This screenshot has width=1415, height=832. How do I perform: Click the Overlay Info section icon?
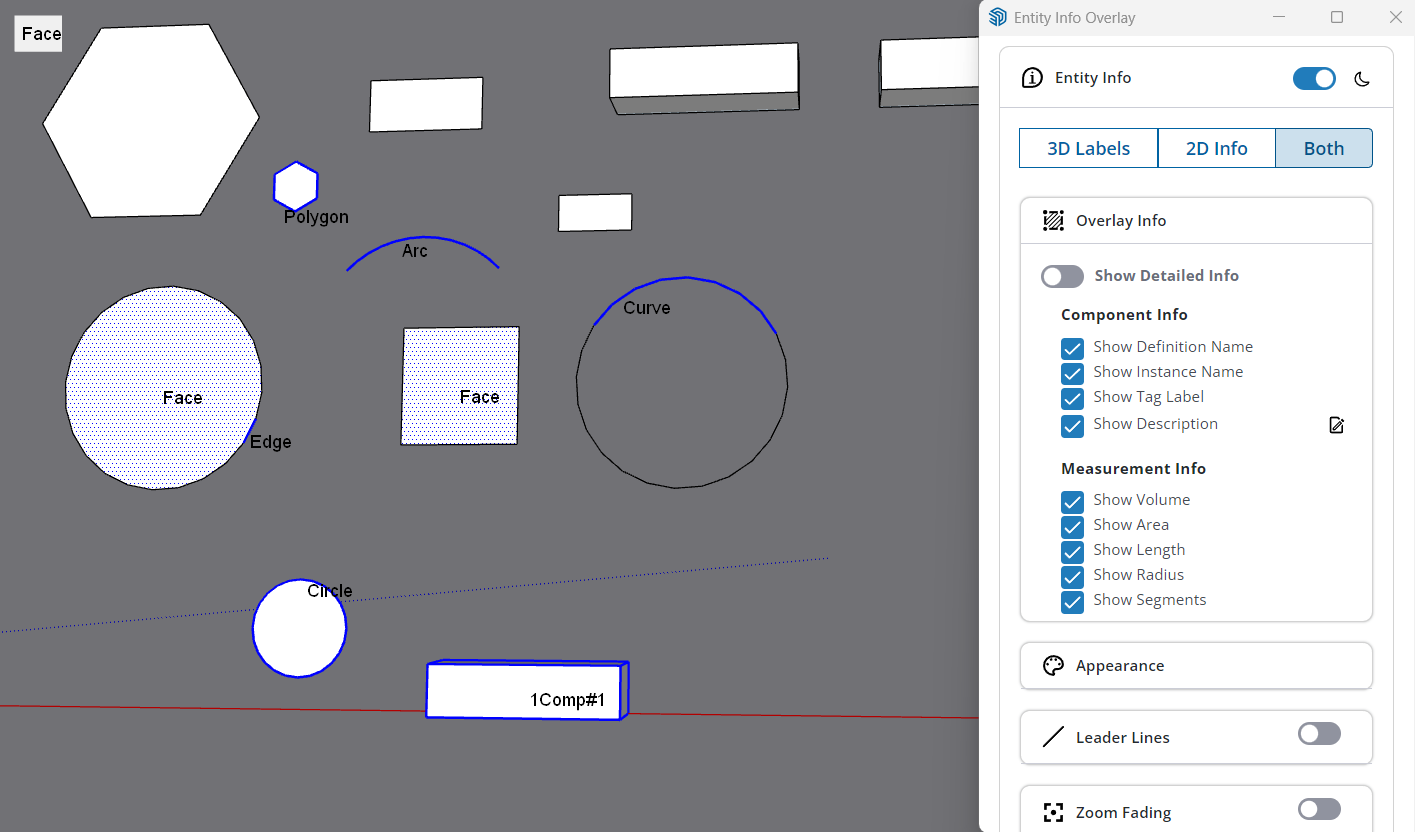pos(1053,220)
